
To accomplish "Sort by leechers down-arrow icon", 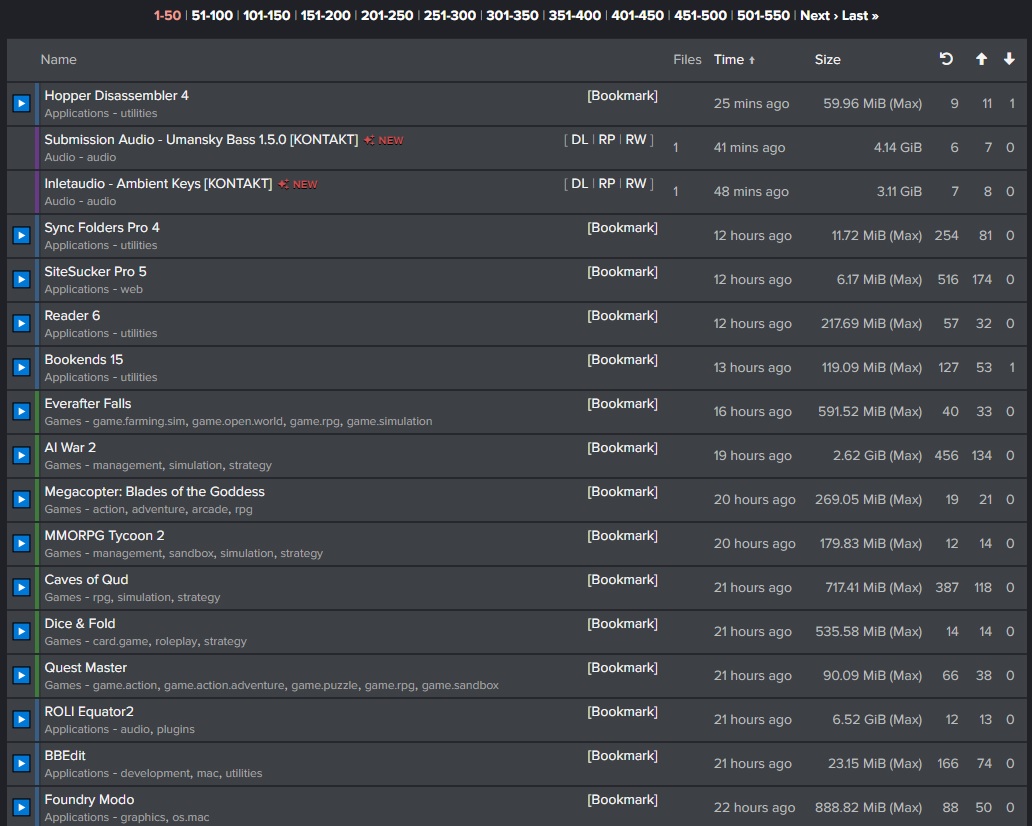I will tap(1009, 59).
